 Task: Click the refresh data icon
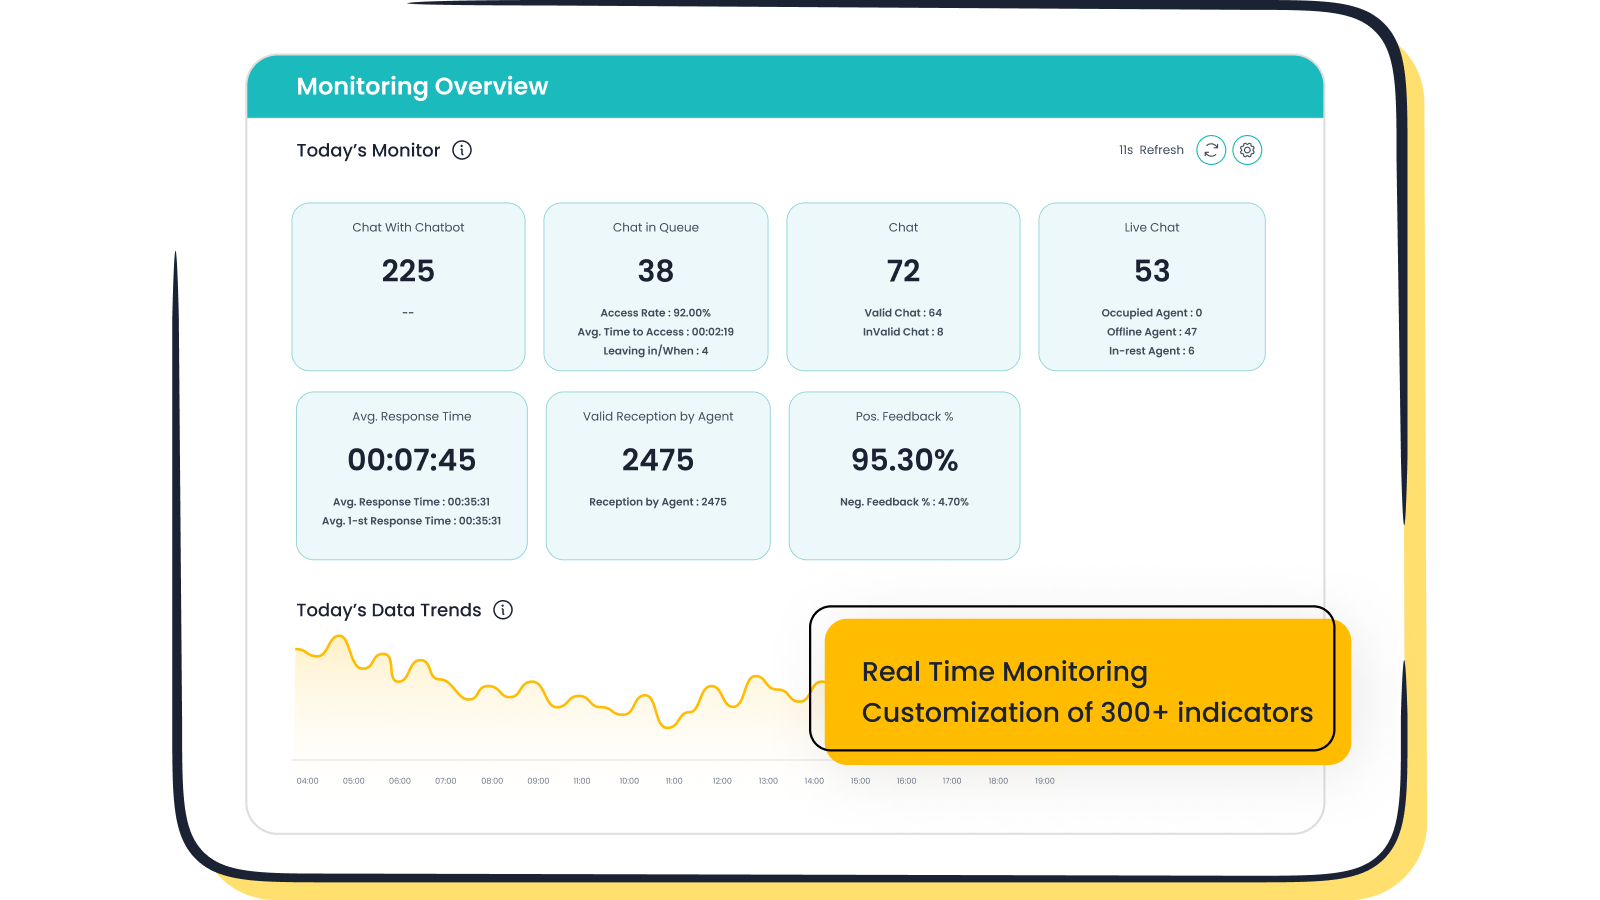[x=1211, y=150]
